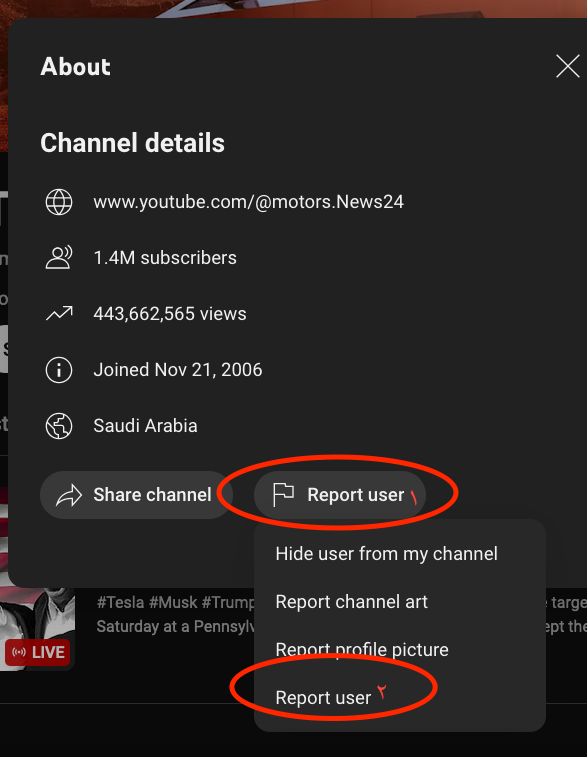Close the About dialog with the X
Image resolution: width=587 pixels, height=757 pixels.
[567, 66]
